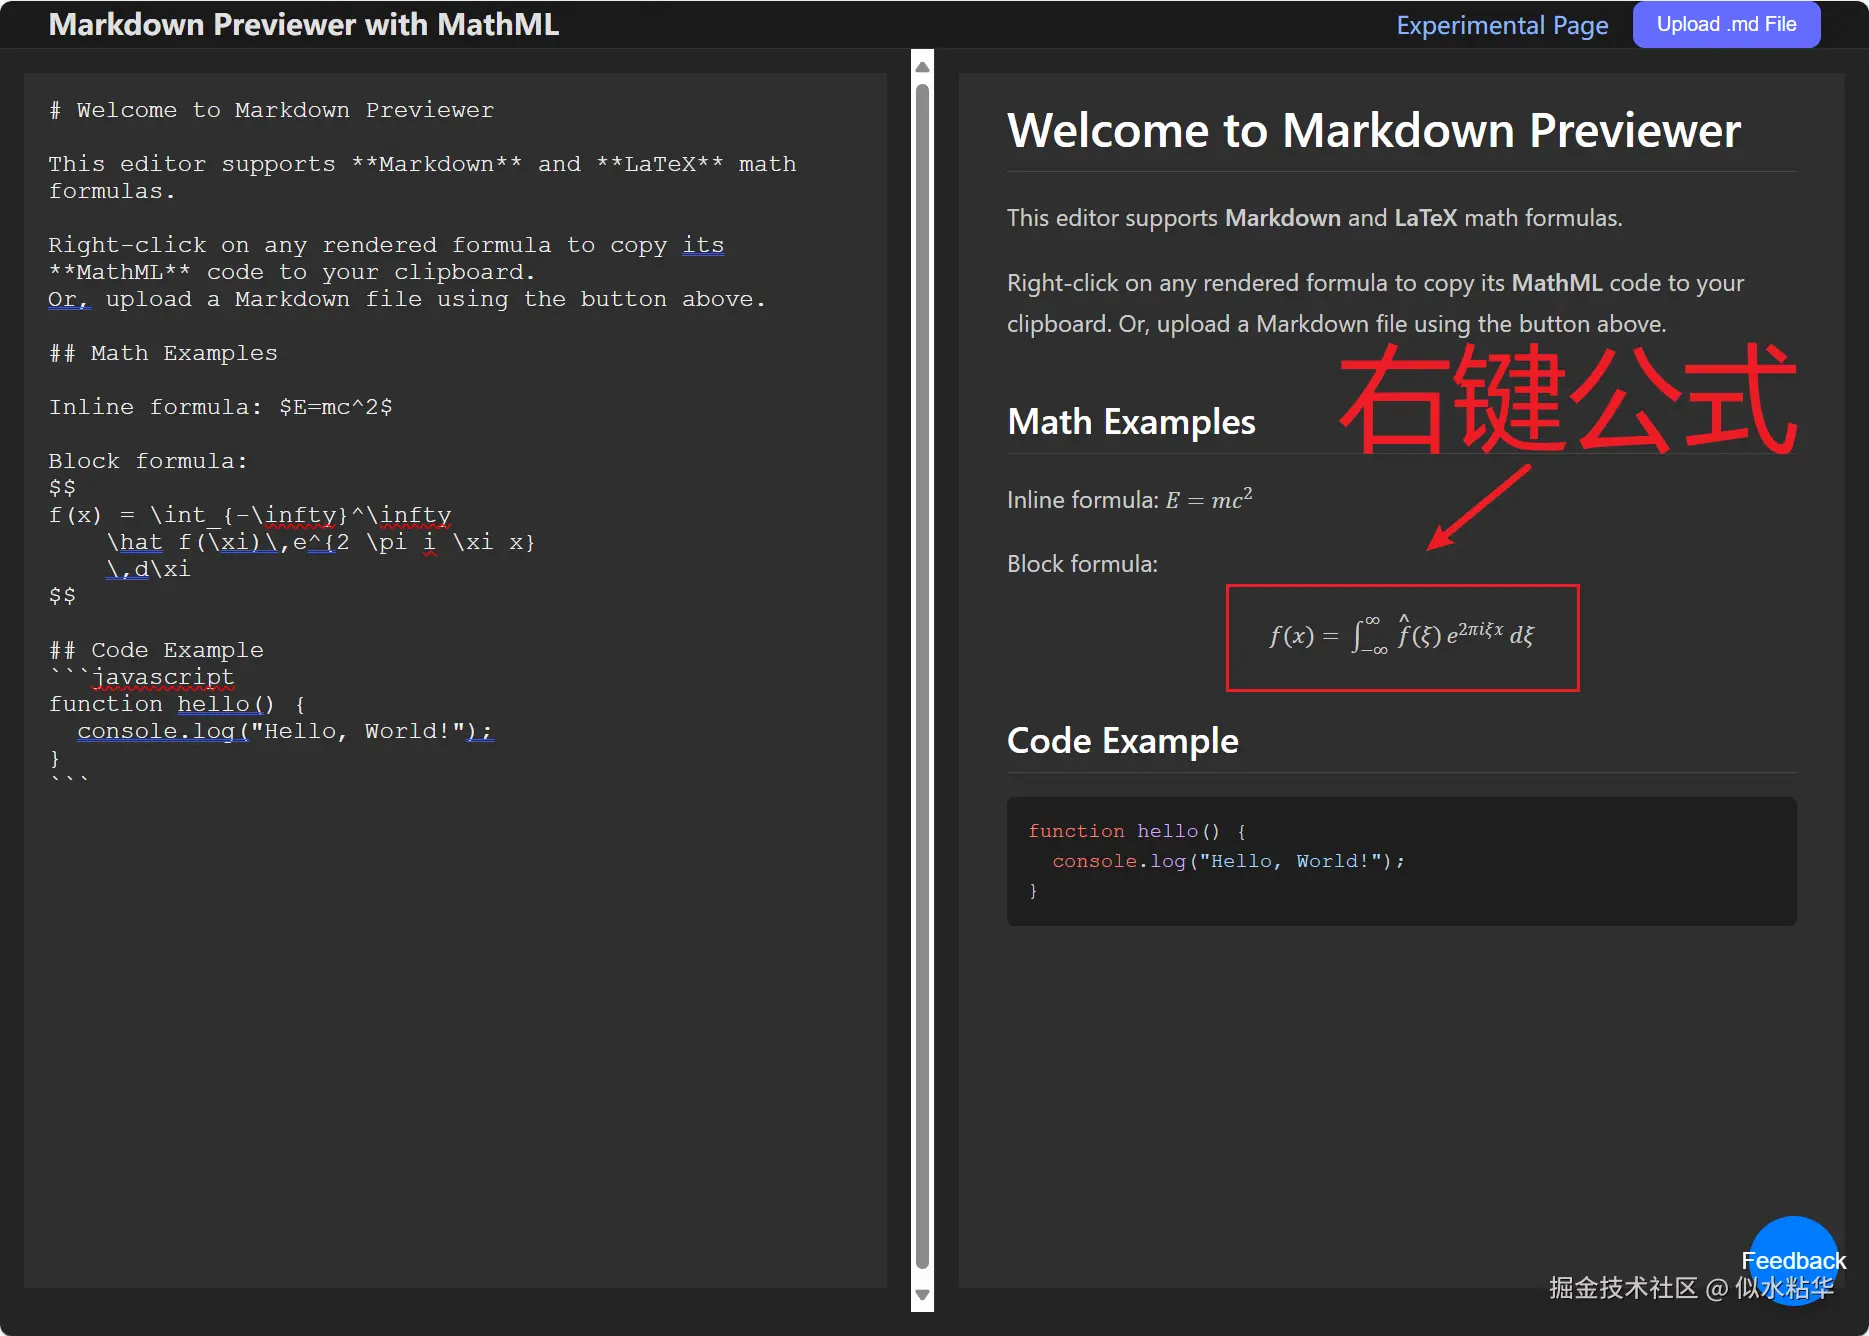
Task: Click the '\hat f(\xi)' source line
Action: 320,542
